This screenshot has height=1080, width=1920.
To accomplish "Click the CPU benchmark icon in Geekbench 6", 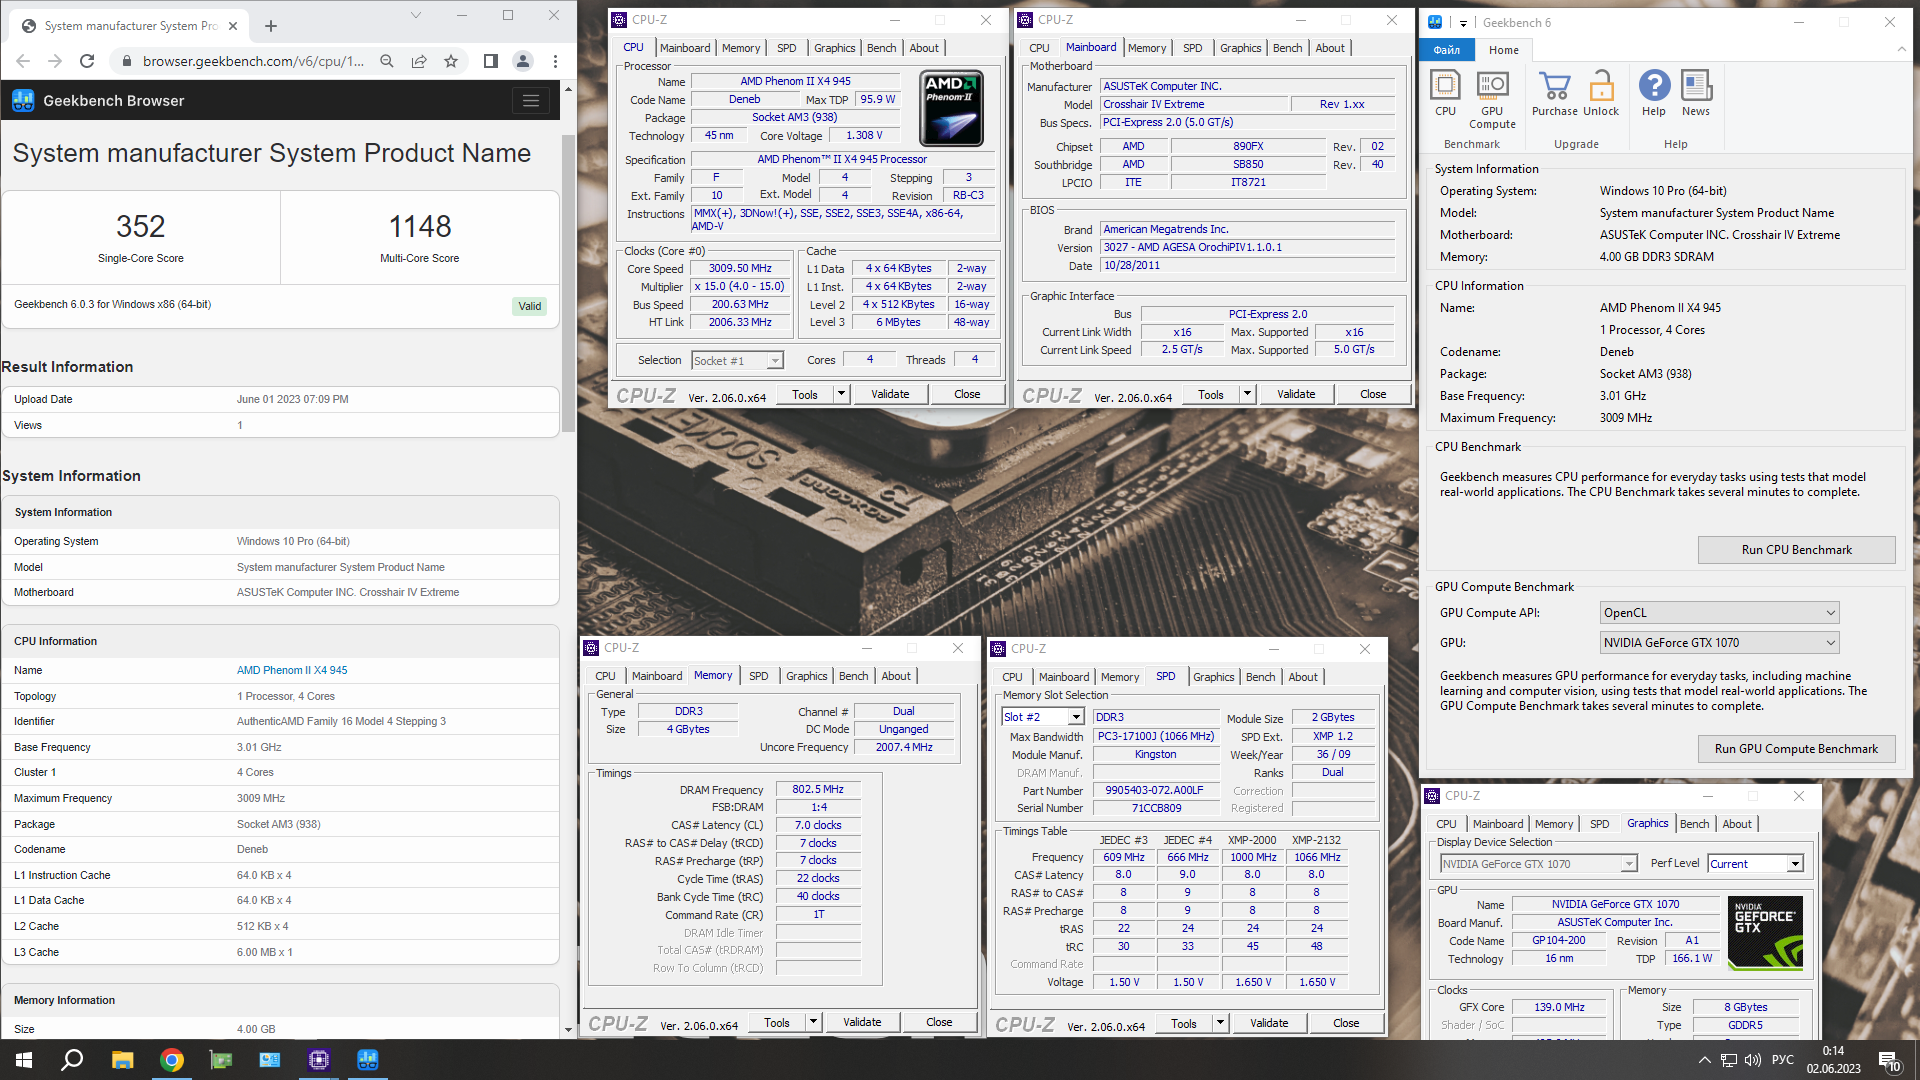I will 1445,94.
